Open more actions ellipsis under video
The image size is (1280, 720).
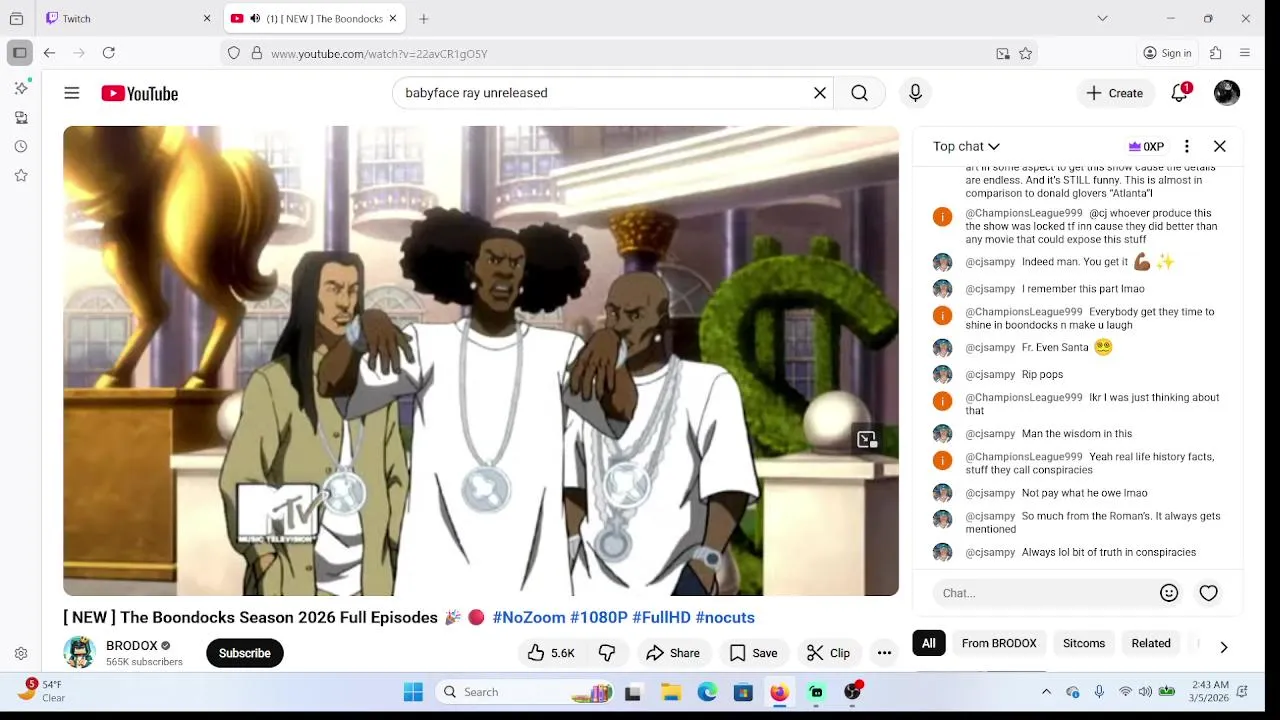(x=884, y=653)
